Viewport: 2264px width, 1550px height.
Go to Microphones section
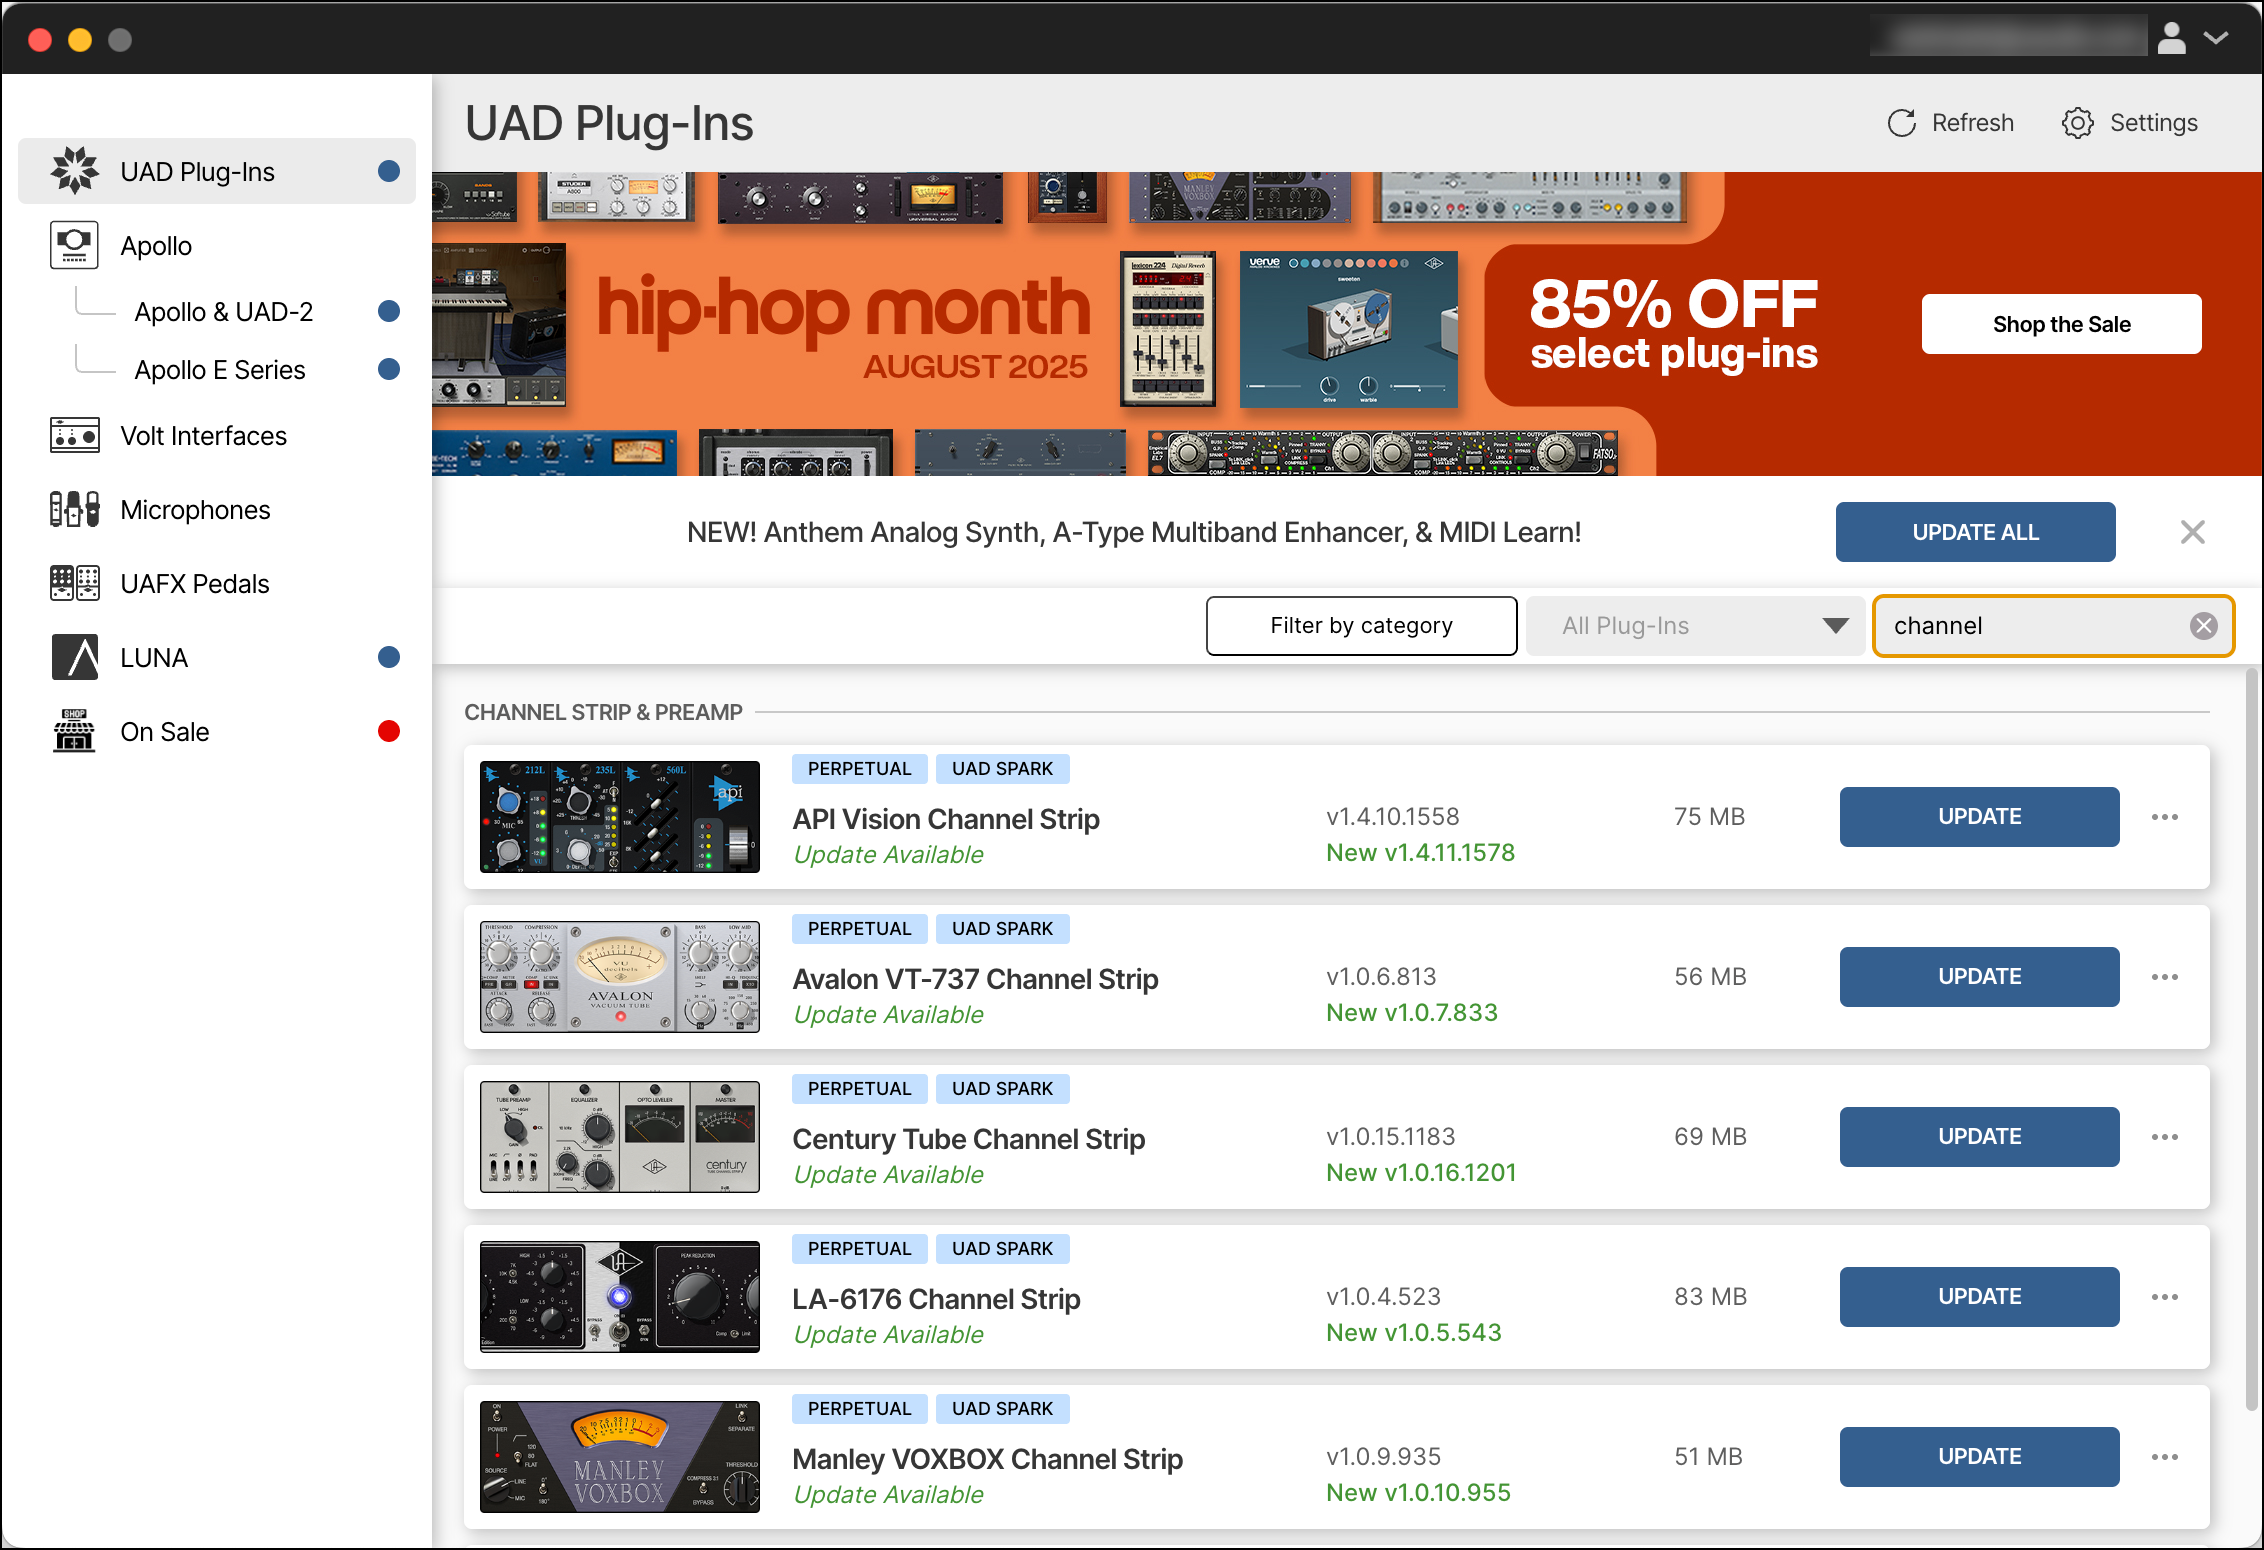coord(217,510)
